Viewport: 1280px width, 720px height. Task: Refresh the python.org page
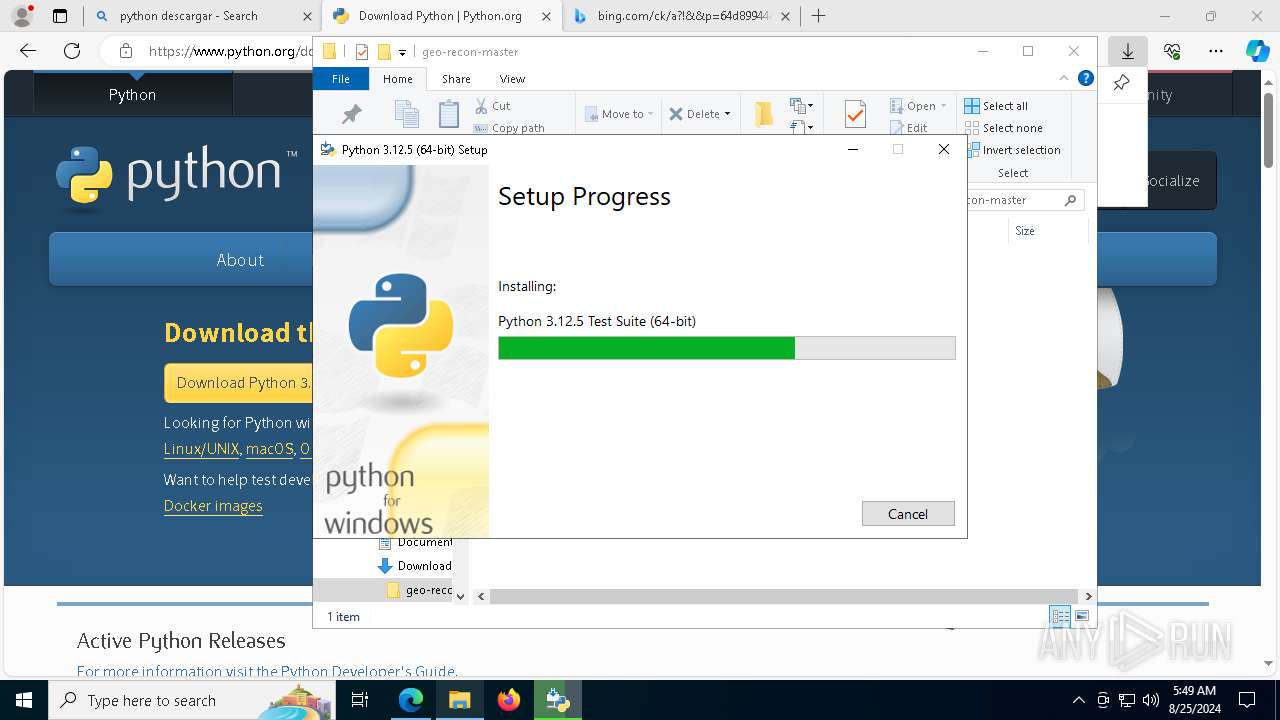coord(72,51)
